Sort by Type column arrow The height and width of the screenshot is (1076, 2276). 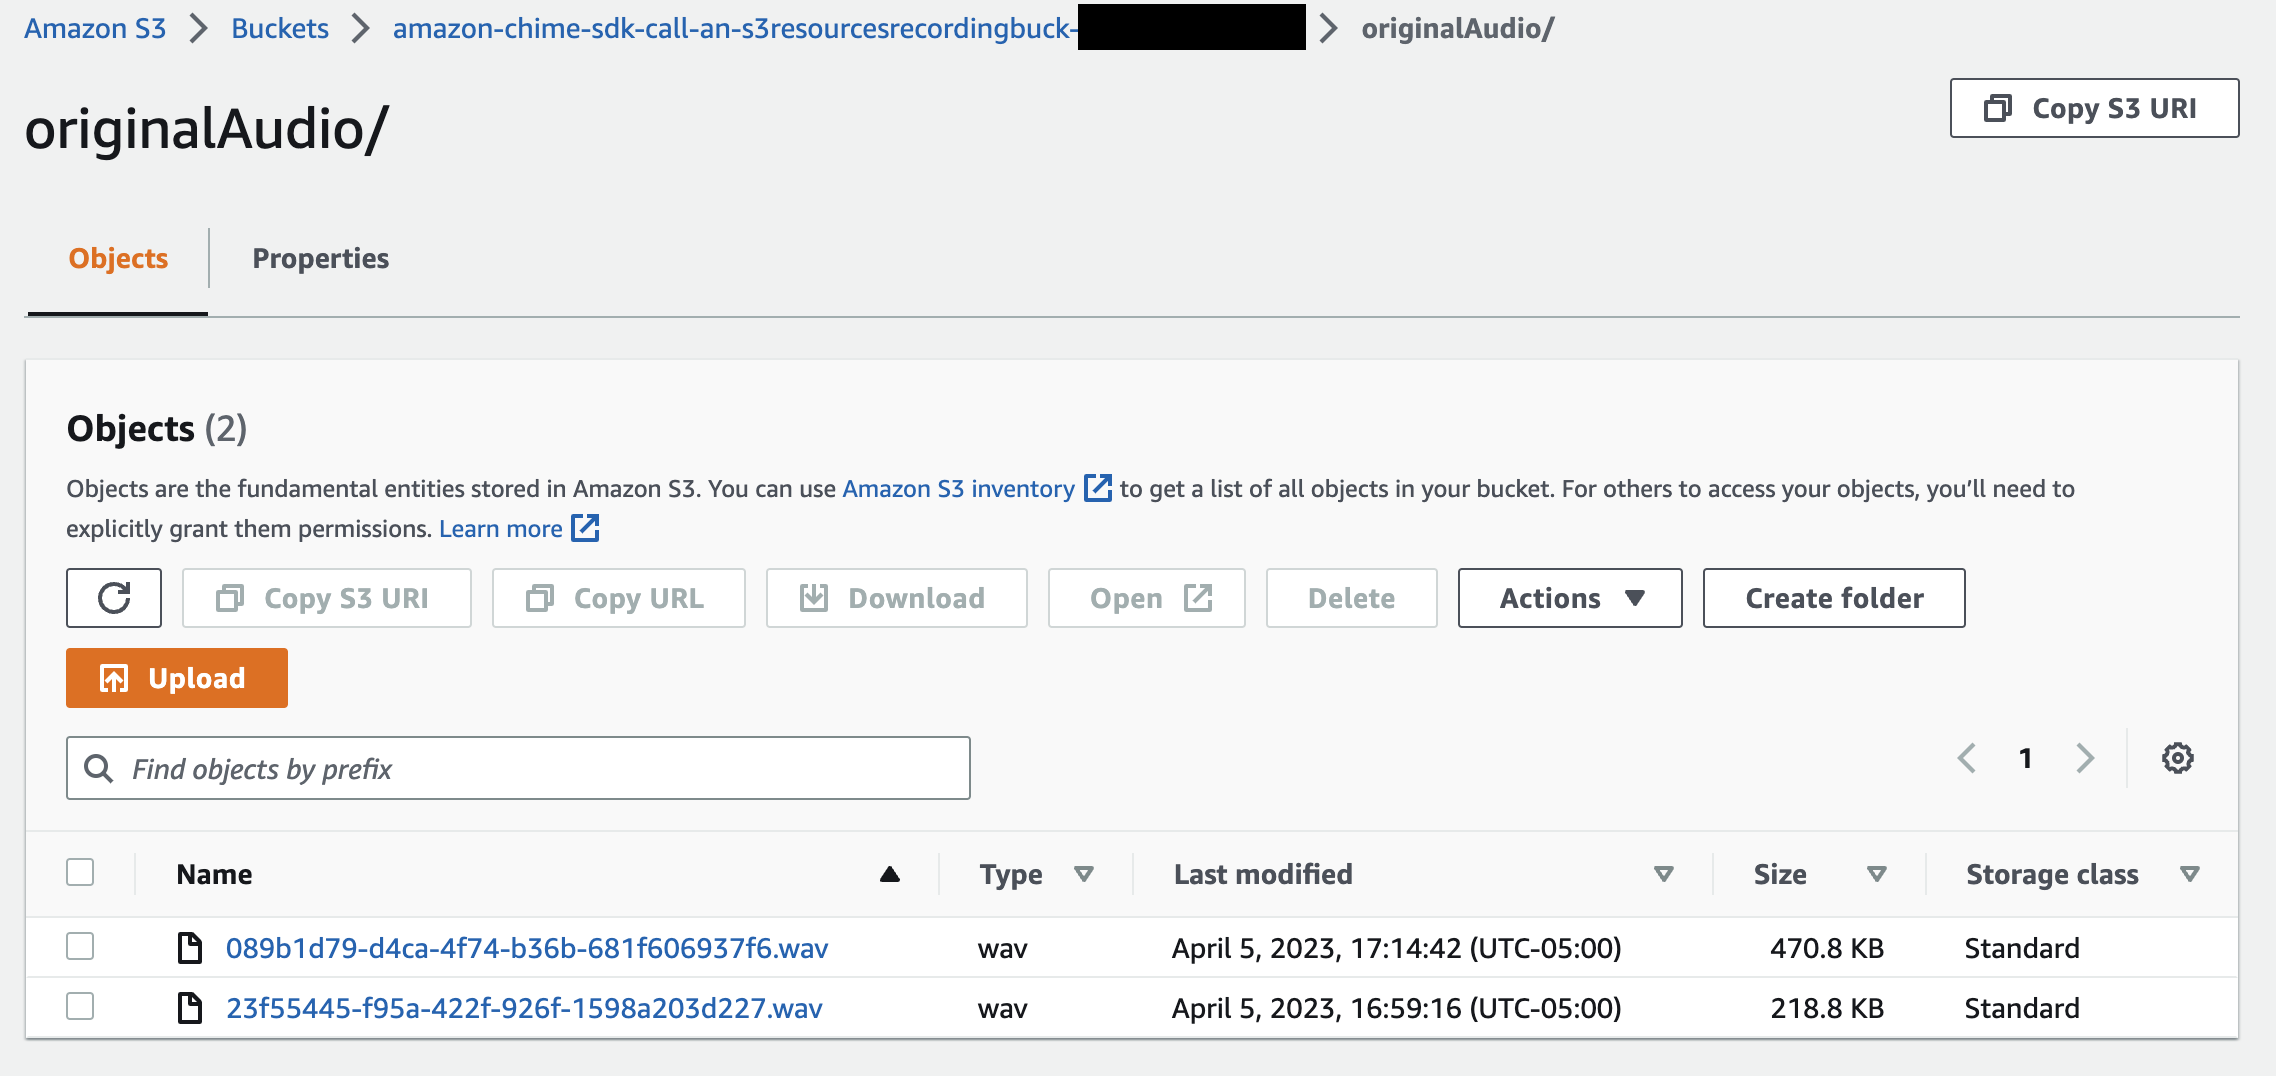pyautogui.click(x=1083, y=874)
